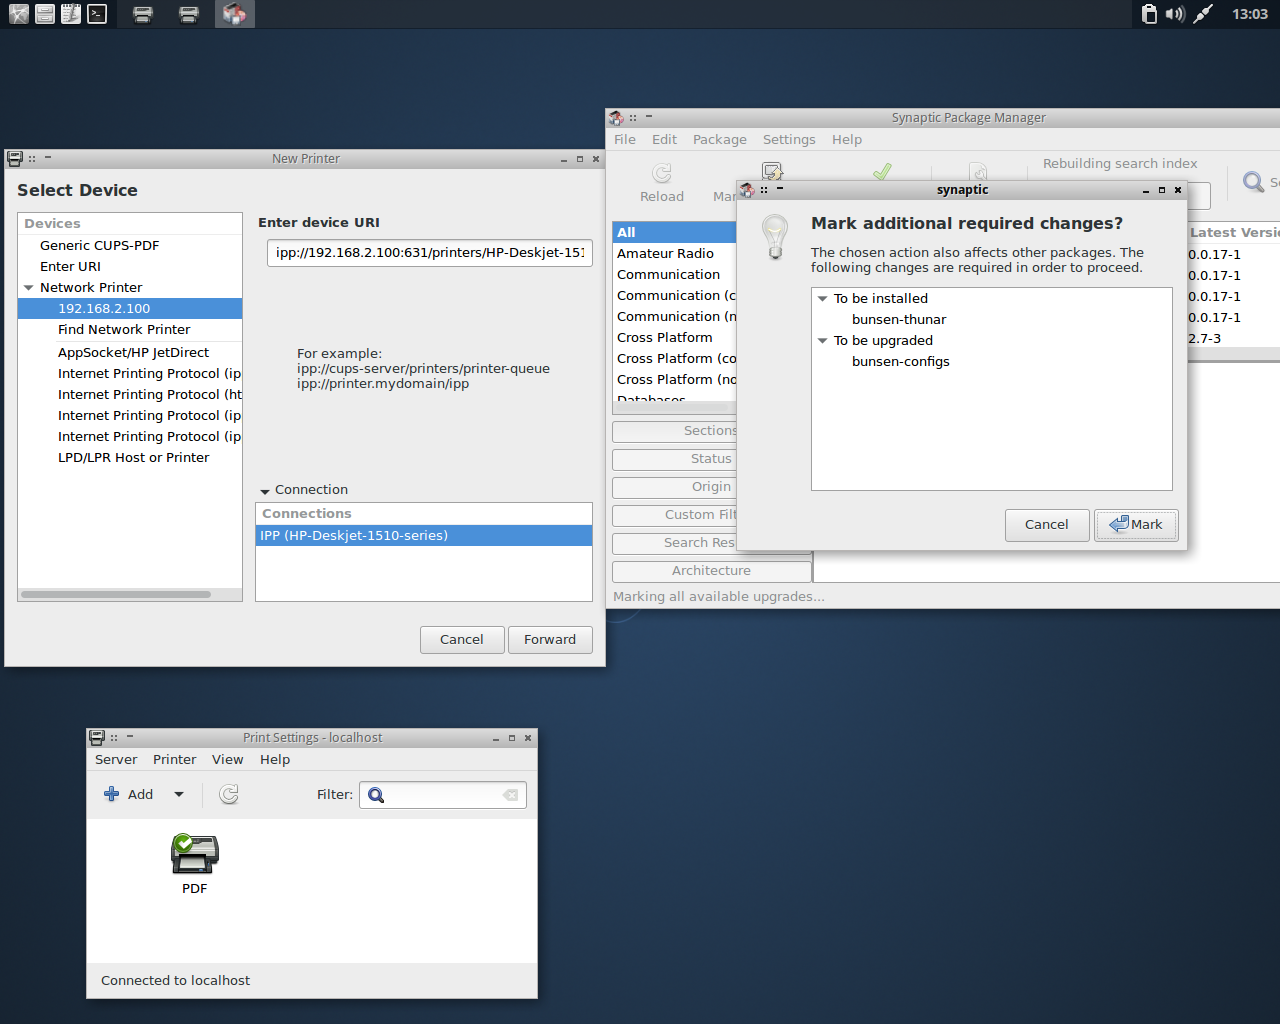
Task: Open the Package menu in Synaptic
Action: click(720, 140)
